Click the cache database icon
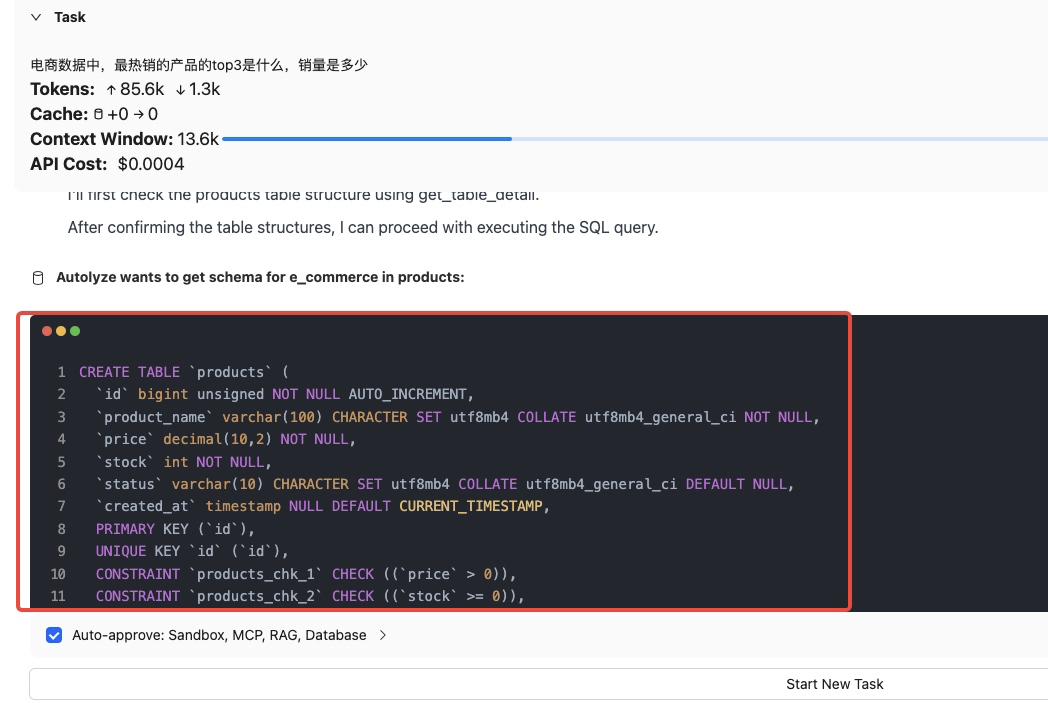This screenshot has width=1048, height=703. pos(98,114)
